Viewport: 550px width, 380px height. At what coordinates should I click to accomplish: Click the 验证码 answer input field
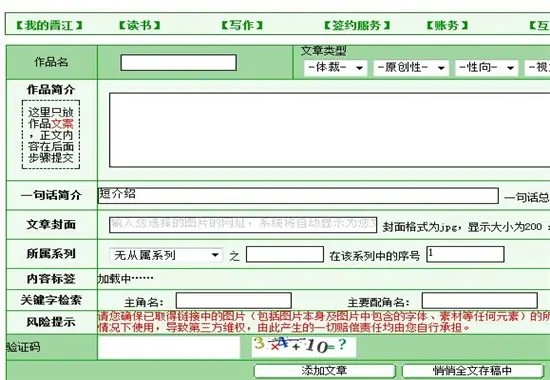pos(169,347)
